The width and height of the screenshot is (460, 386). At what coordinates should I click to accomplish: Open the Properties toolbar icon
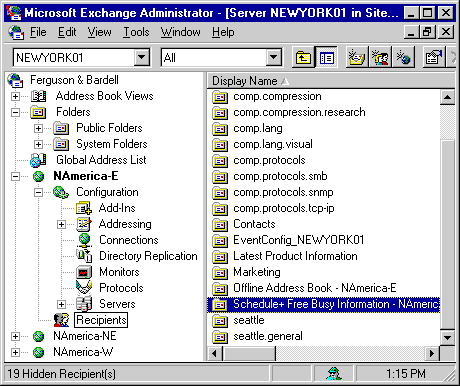pos(434,58)
